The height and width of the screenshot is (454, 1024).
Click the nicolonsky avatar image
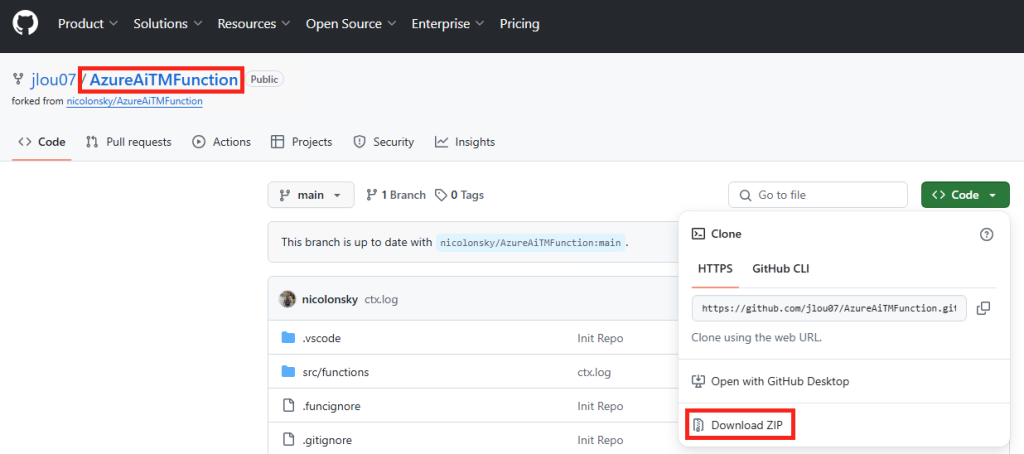(287, 299)
